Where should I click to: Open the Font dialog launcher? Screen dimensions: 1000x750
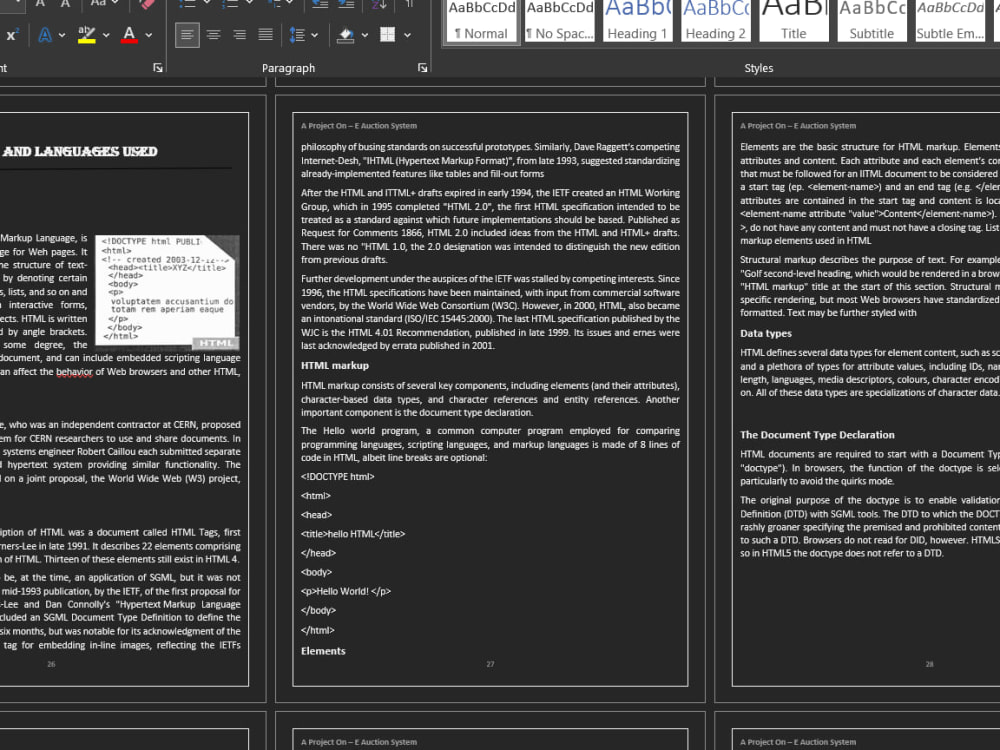click(x=158, y=68)
